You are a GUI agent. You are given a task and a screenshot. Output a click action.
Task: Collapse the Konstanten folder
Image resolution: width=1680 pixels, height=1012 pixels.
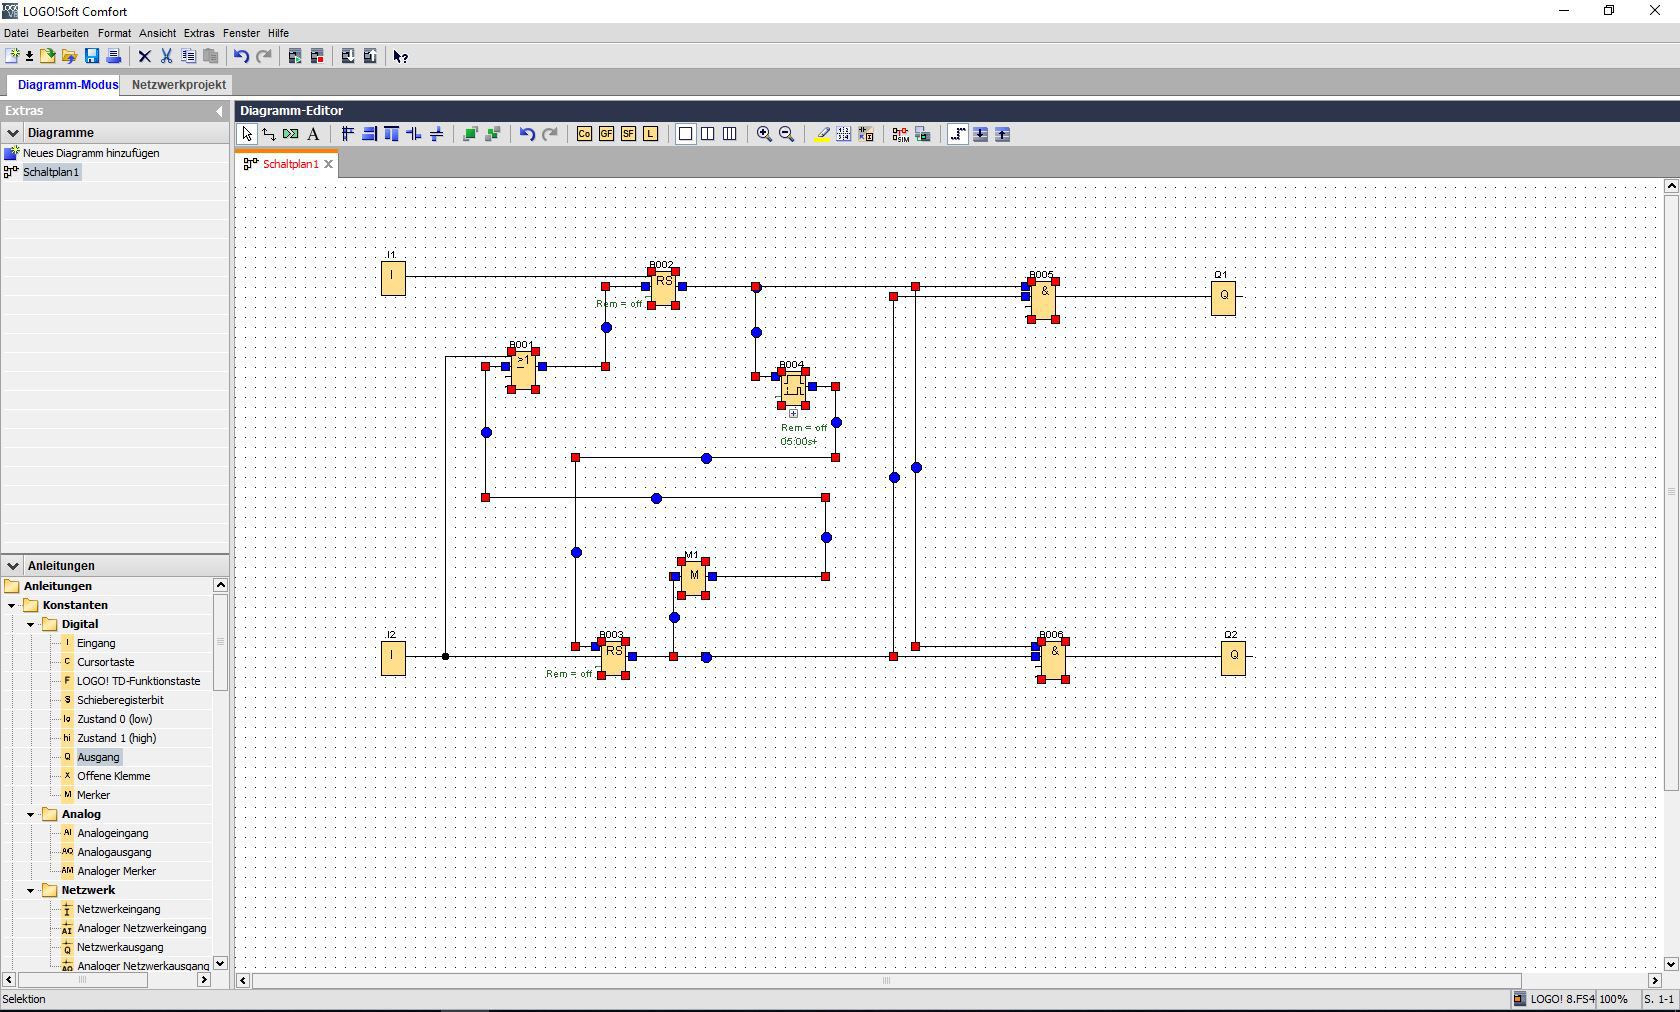click(12, 605)
